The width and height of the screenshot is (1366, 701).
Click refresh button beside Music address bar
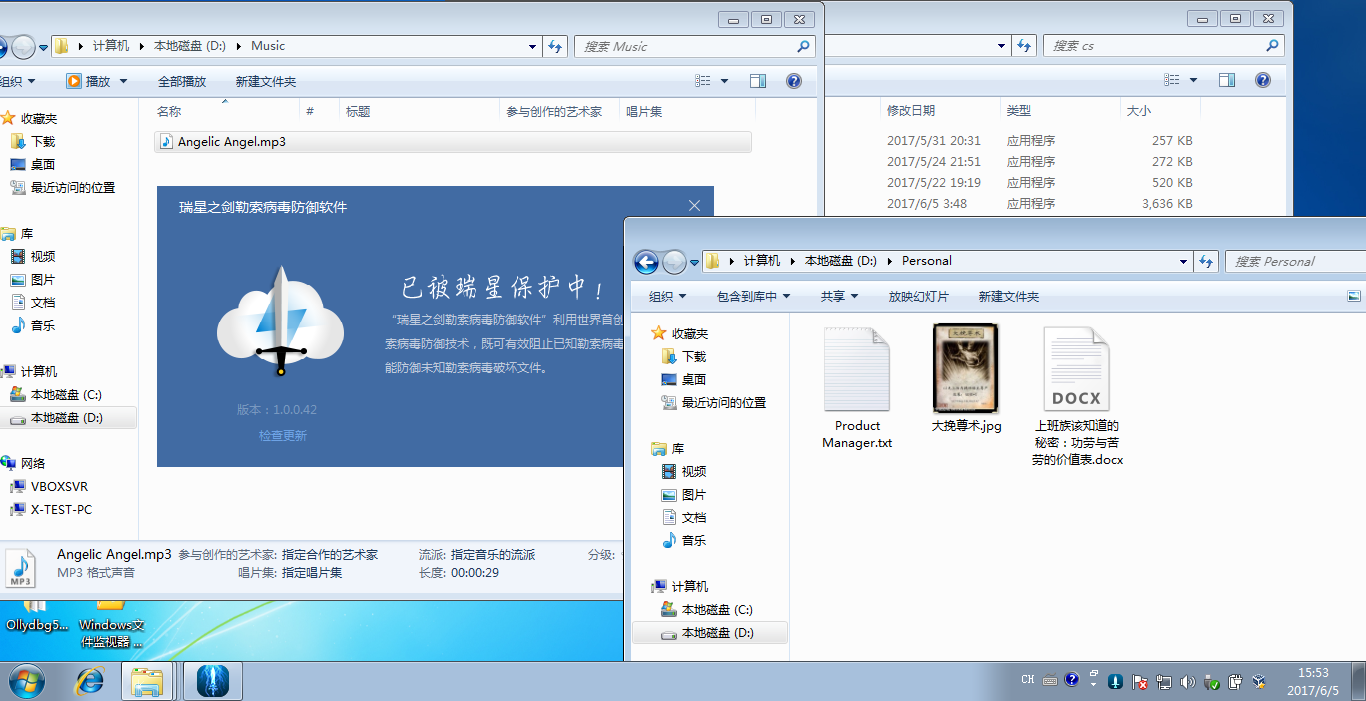(x=556, y=46)
